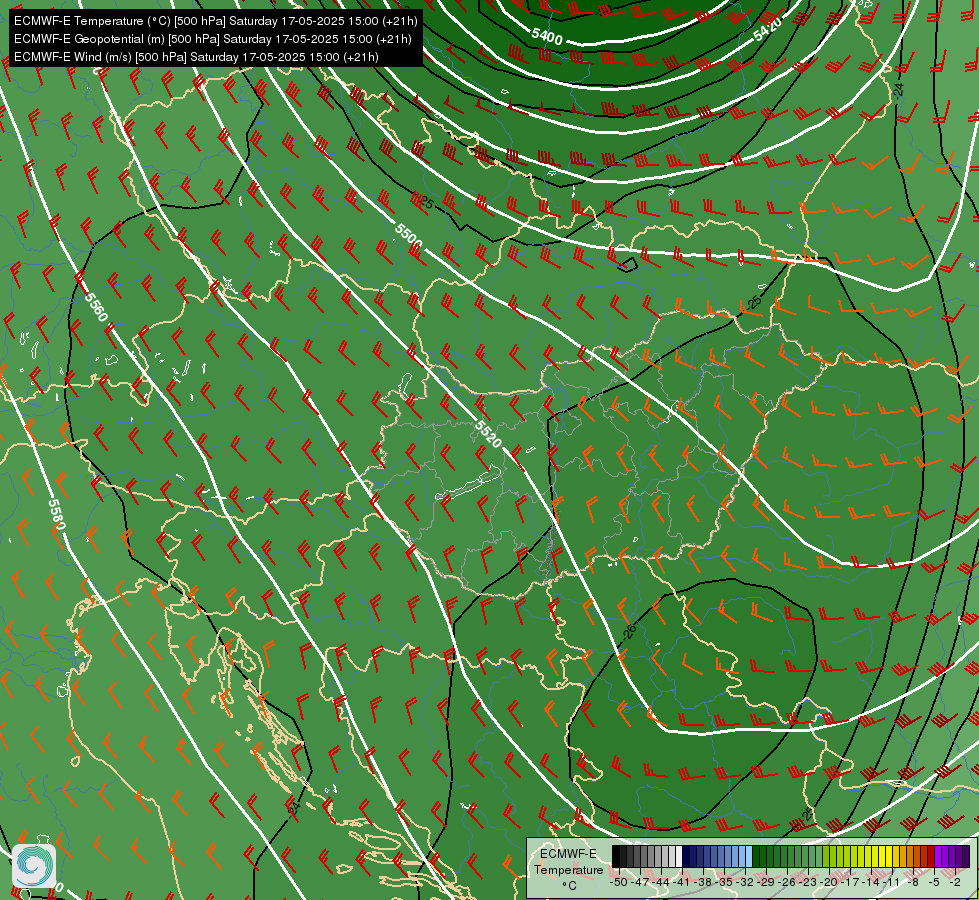Screen dimensions: 979x900
Task: Click the -23 value in the legend
Action: (x=808, y=882)
